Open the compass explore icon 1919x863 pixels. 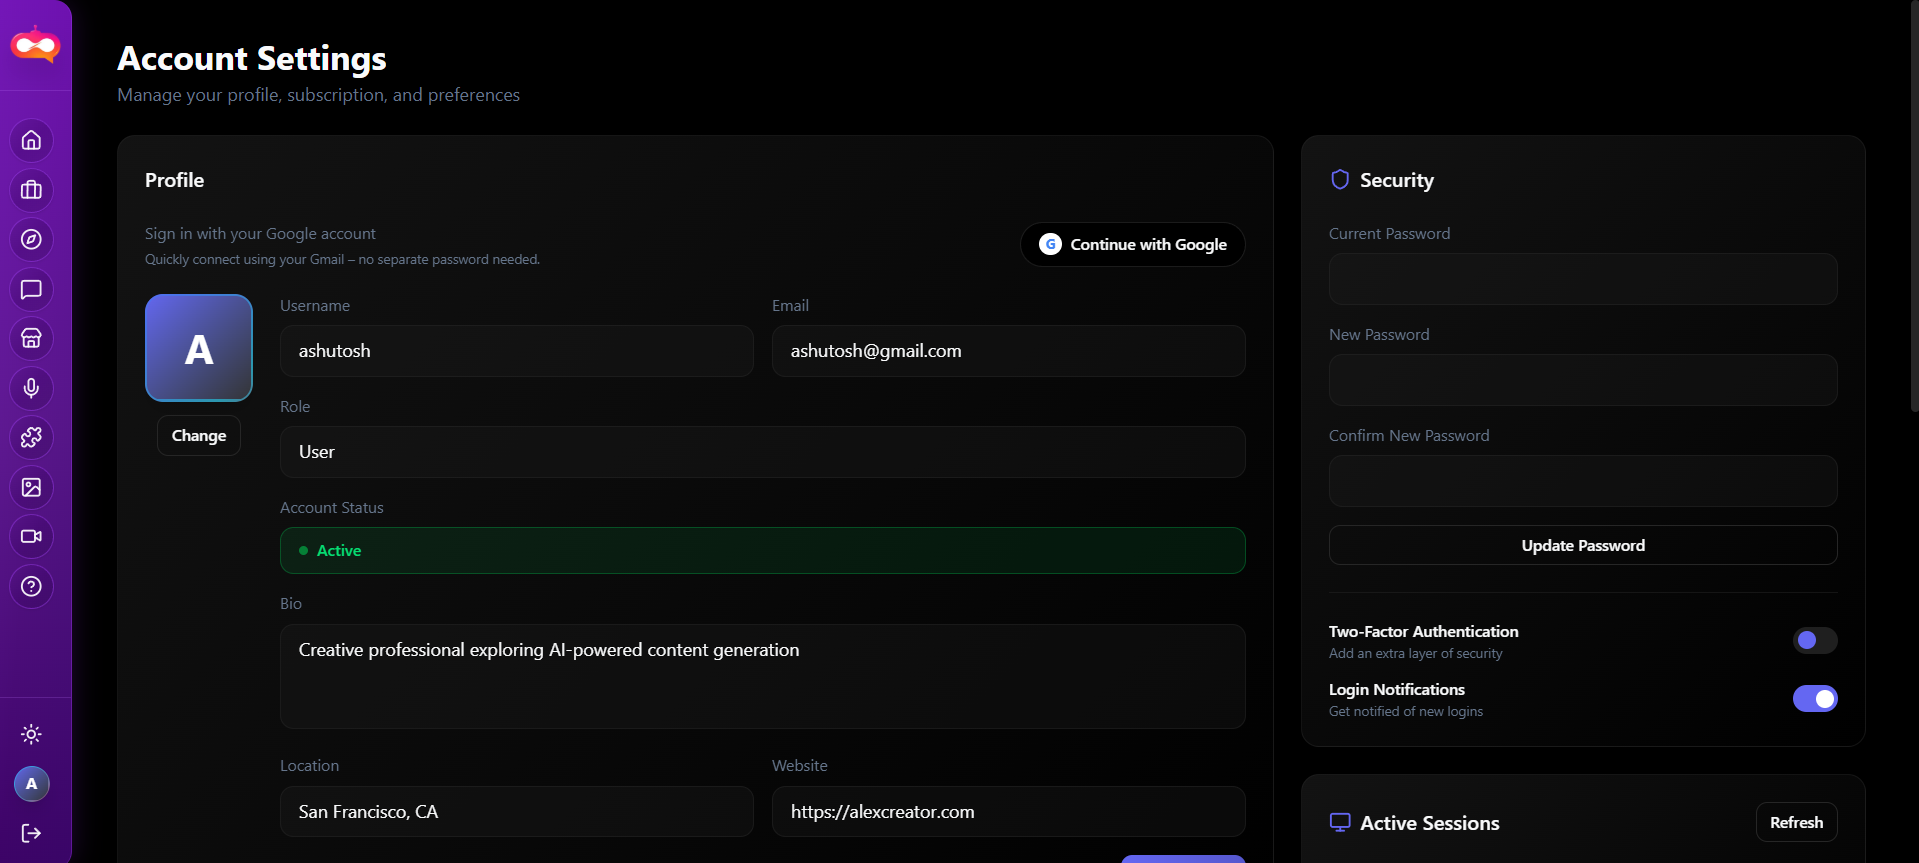[32, 240]
